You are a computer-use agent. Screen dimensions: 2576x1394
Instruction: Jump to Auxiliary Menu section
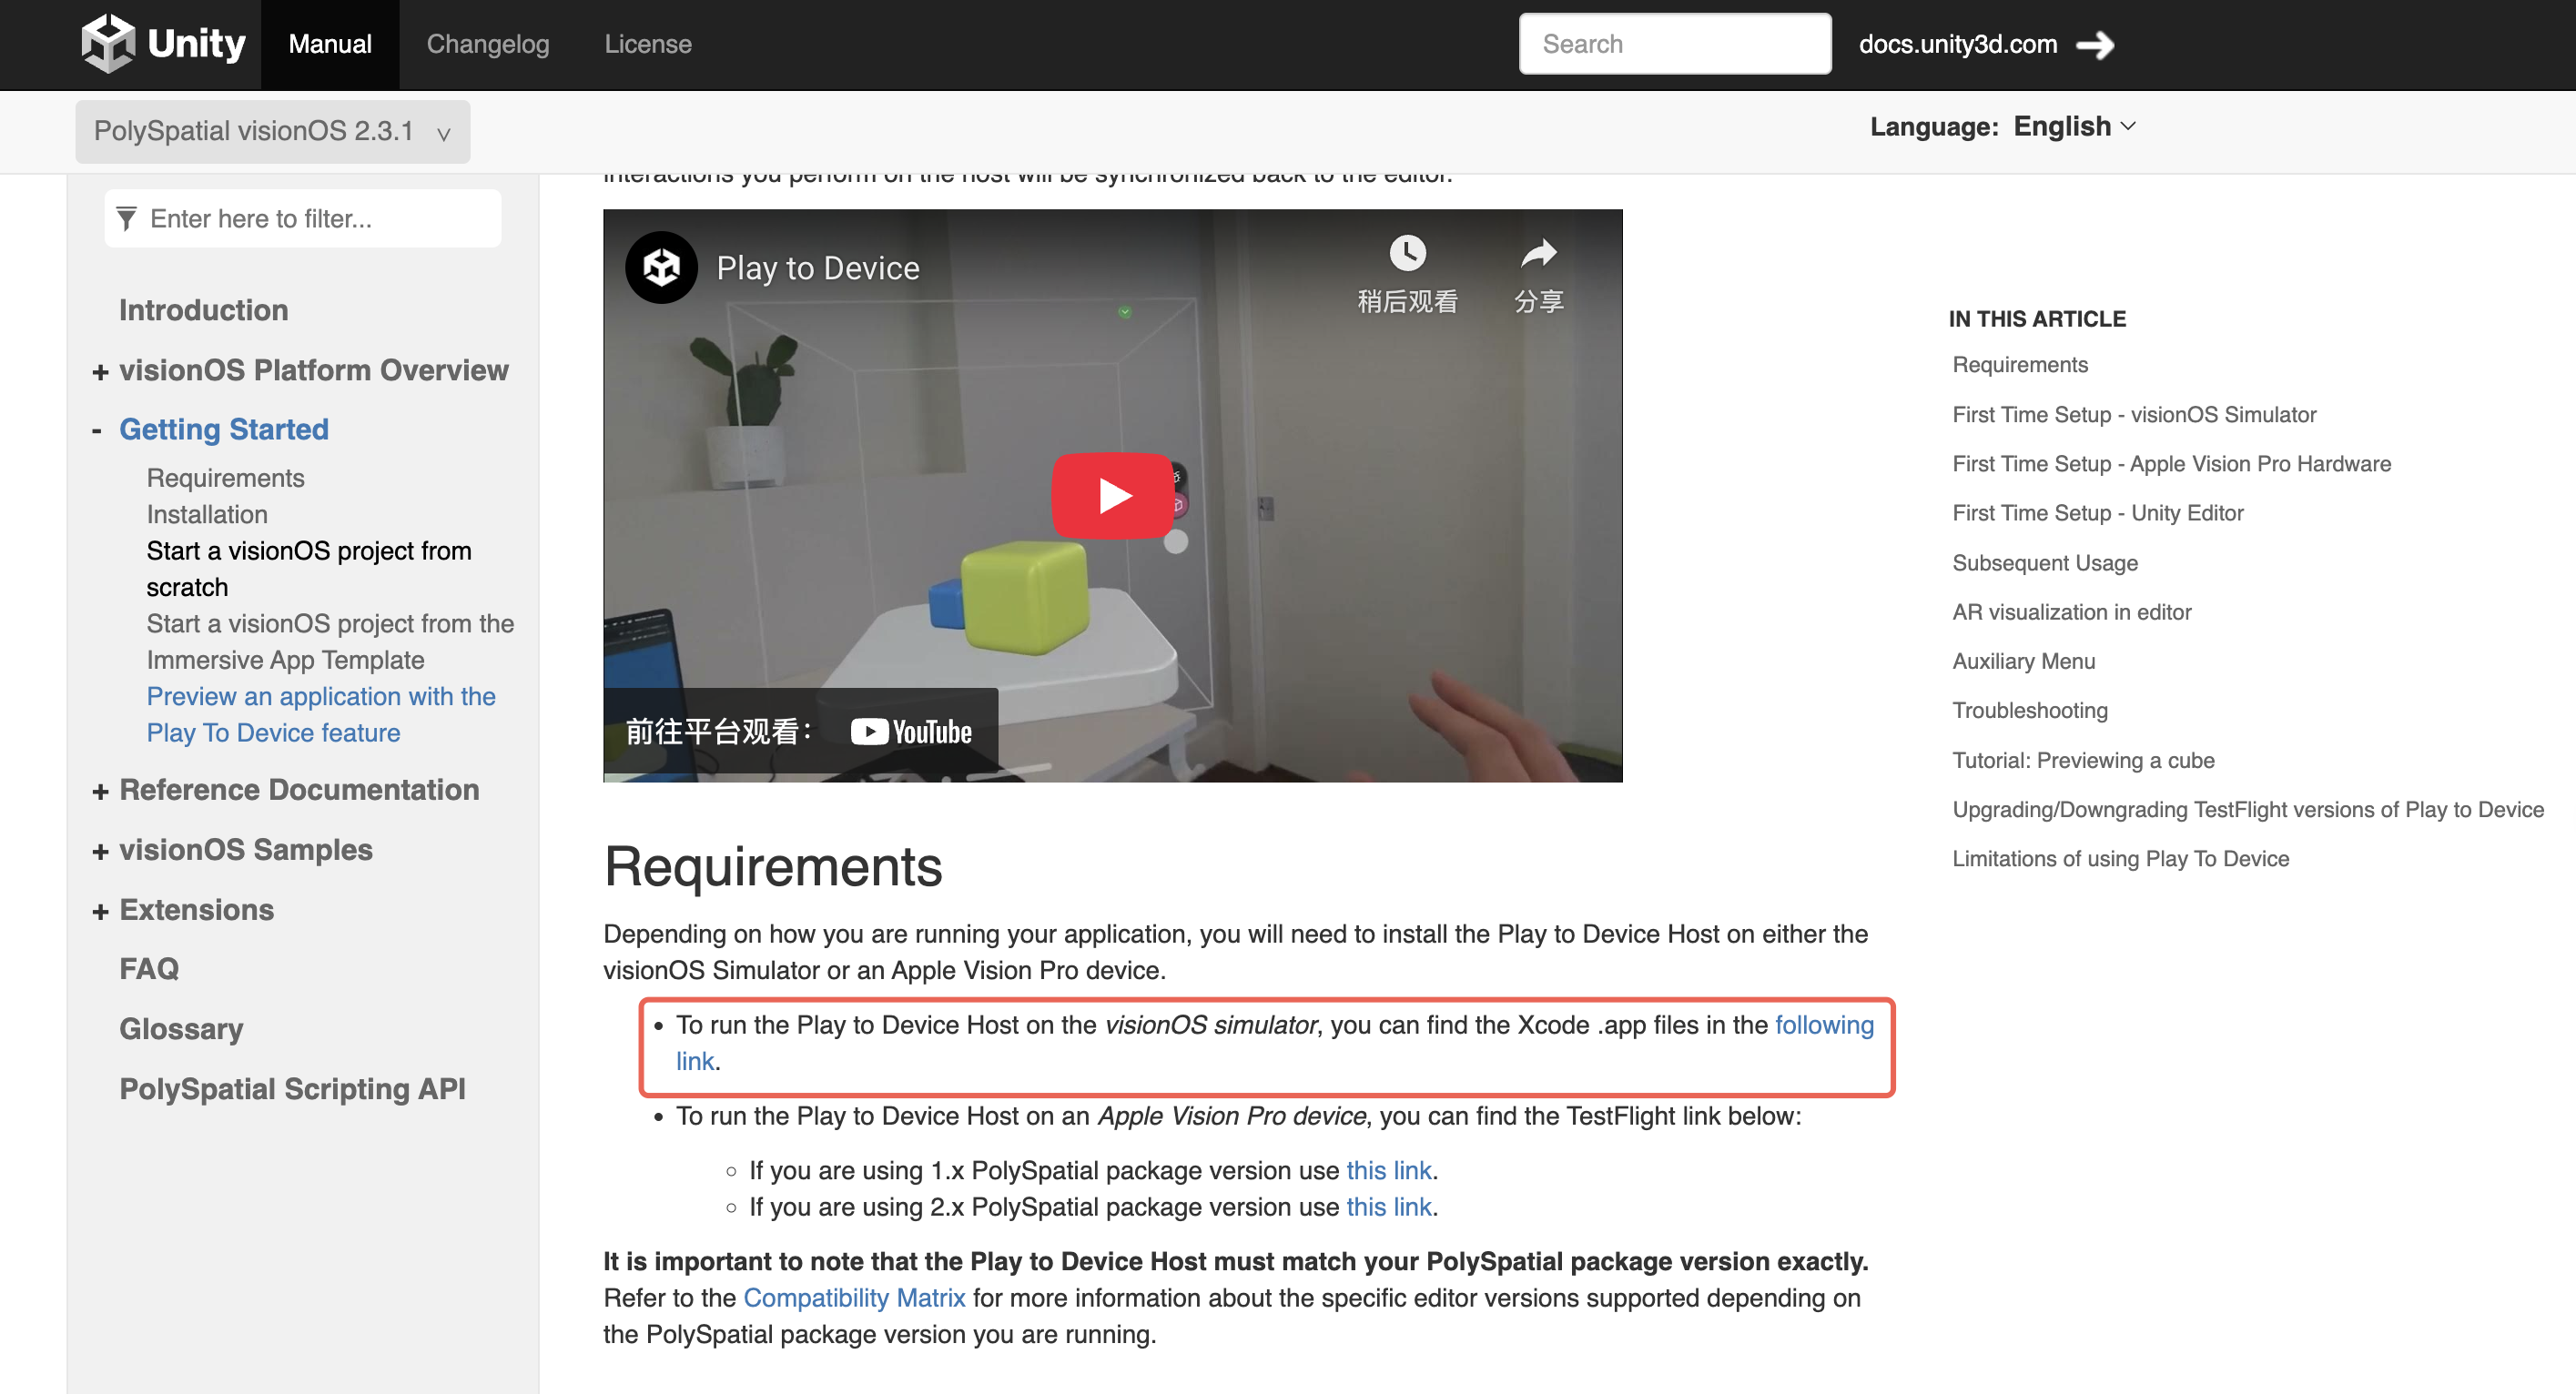pos(2024,661)
